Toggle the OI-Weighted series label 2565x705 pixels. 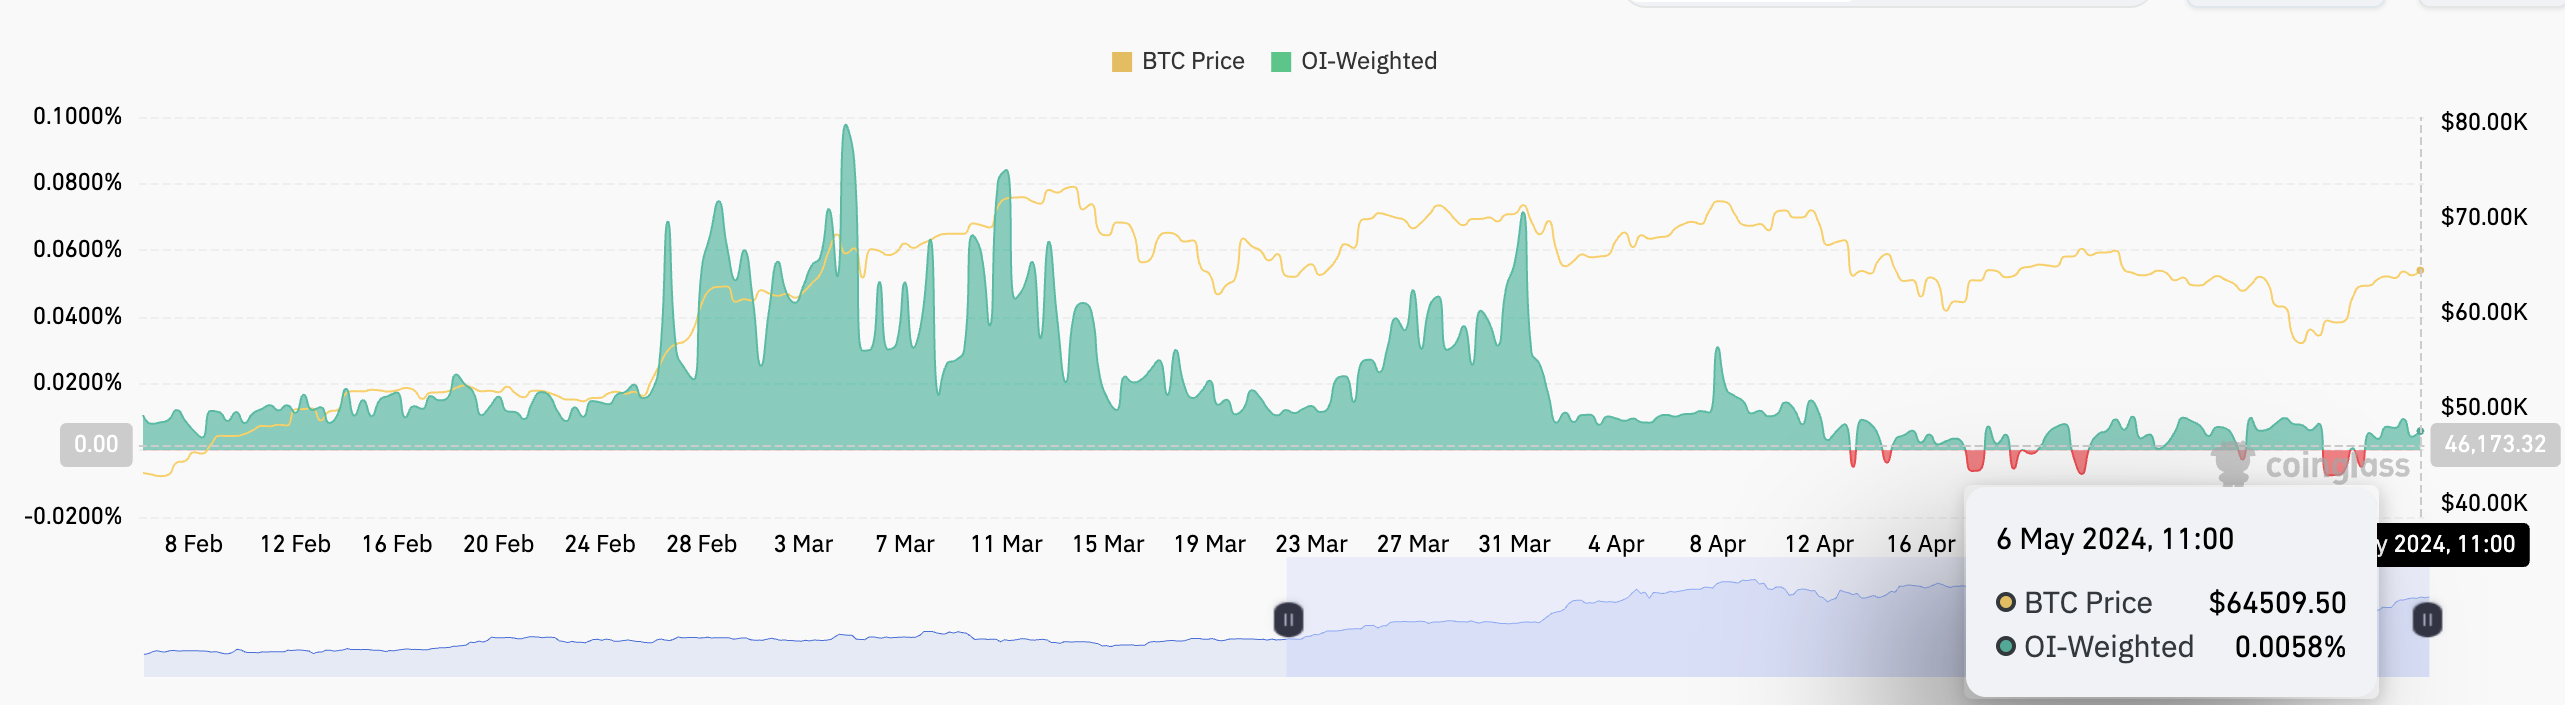1368,62
